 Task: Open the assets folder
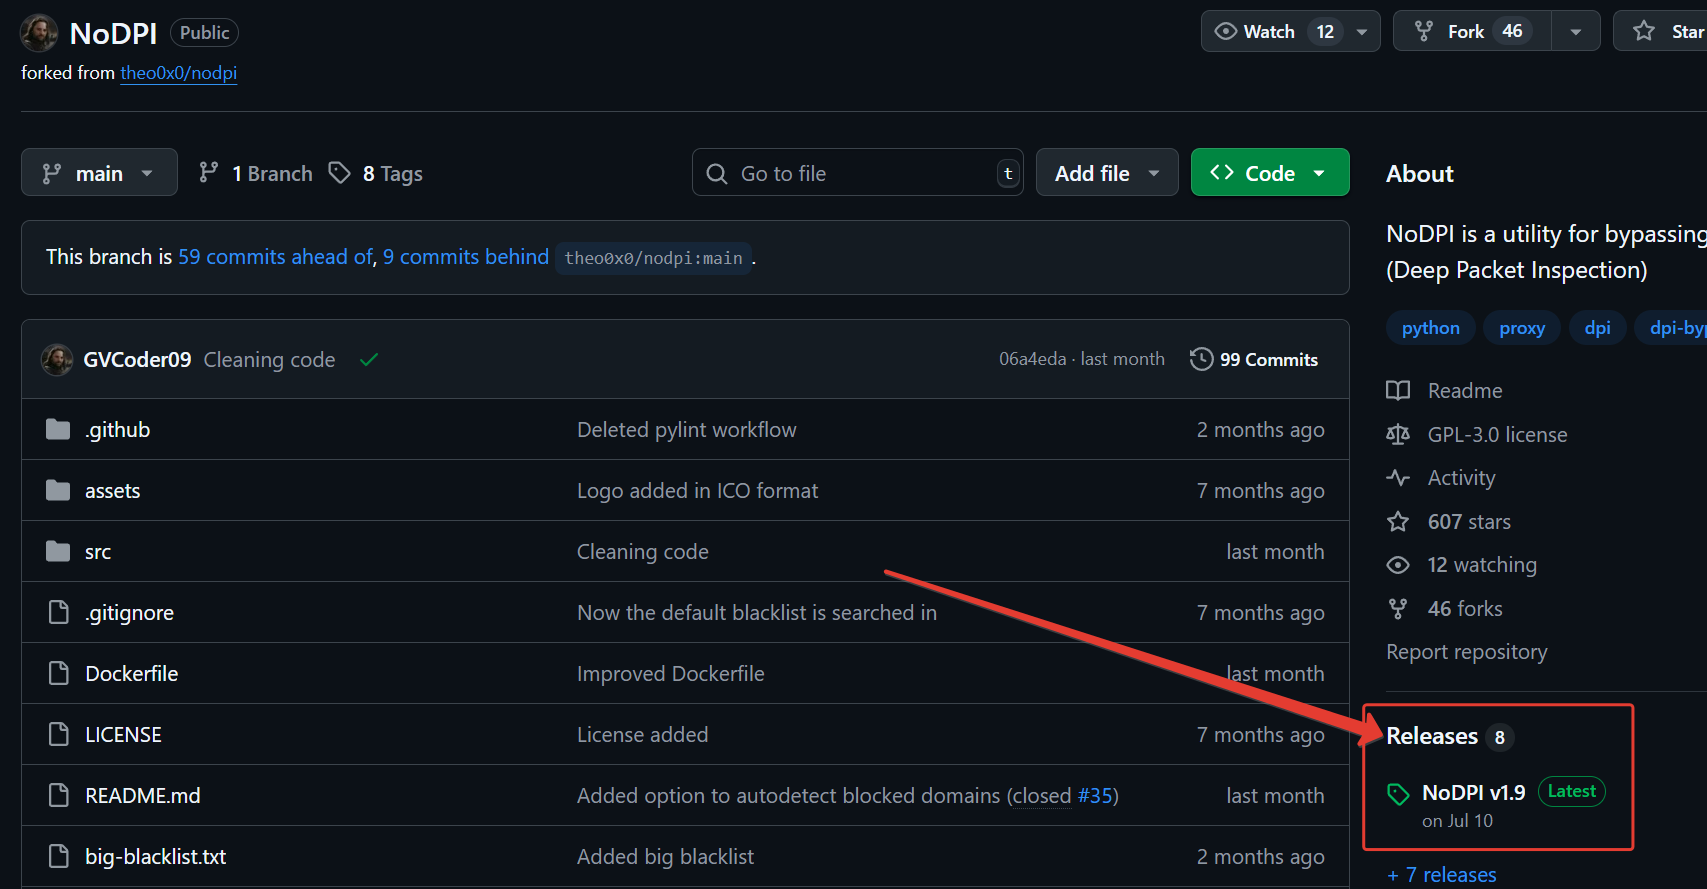click(112, 491)
